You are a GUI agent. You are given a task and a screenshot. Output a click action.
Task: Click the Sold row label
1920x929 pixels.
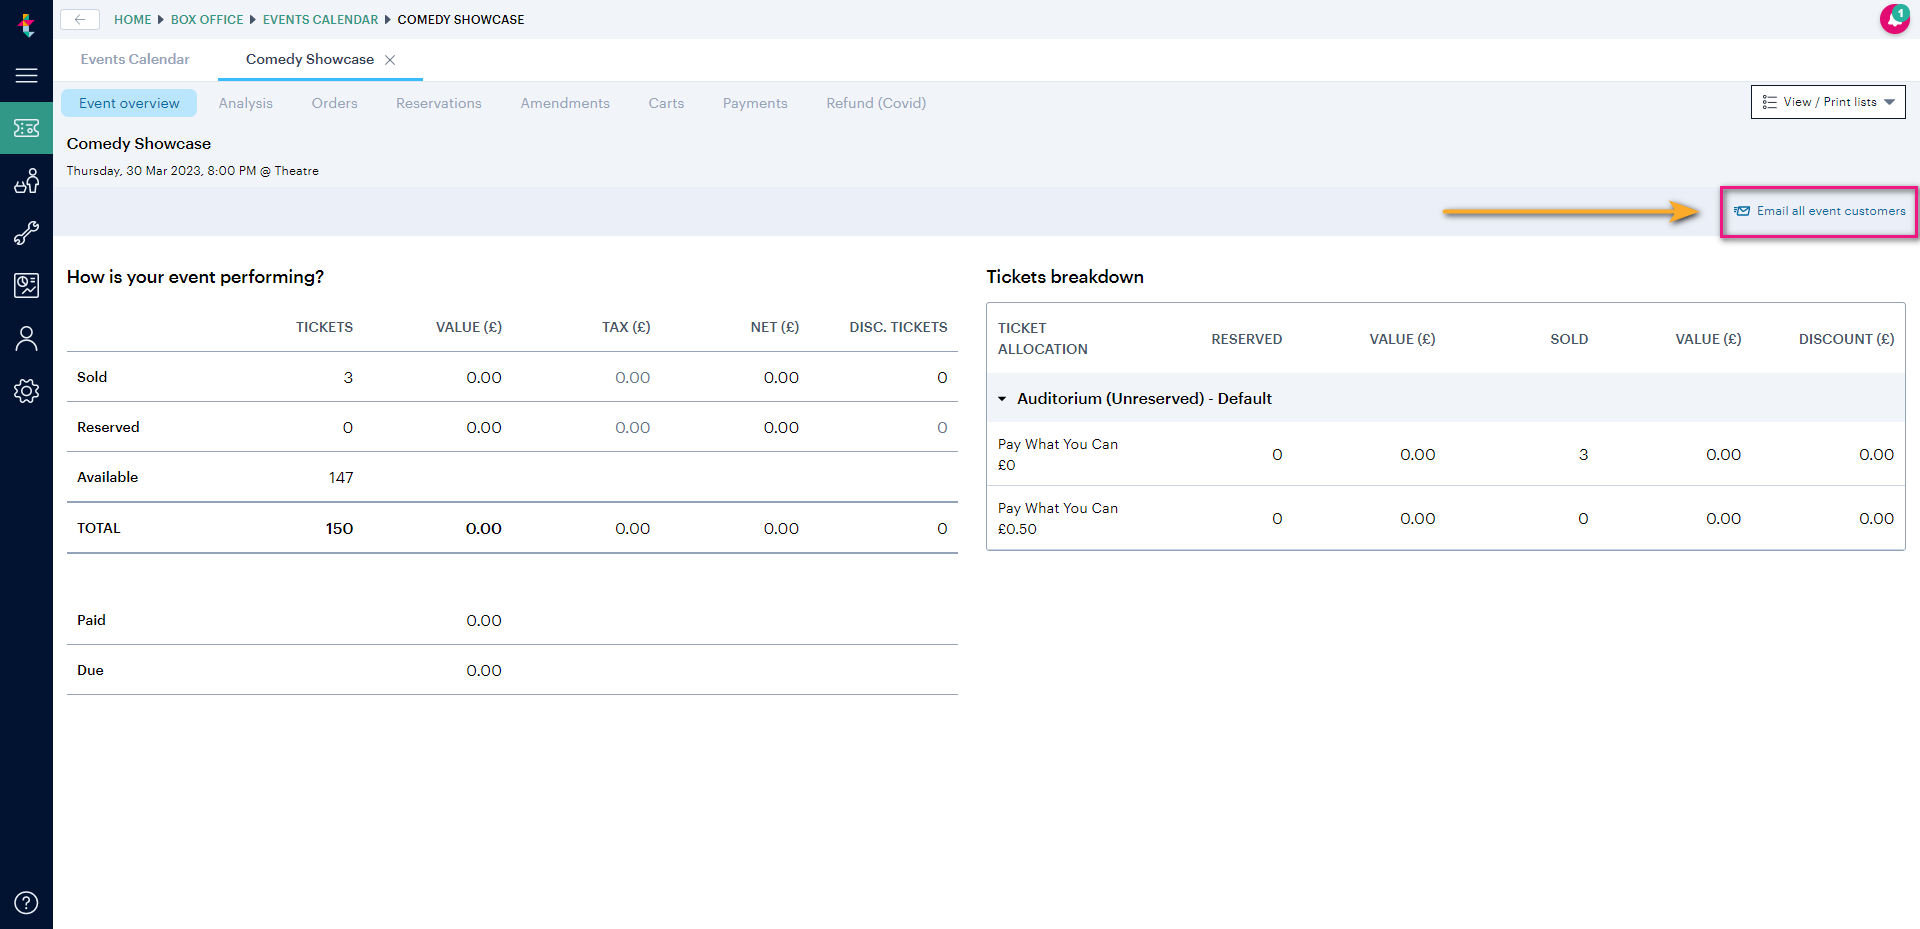coord(92,377)
